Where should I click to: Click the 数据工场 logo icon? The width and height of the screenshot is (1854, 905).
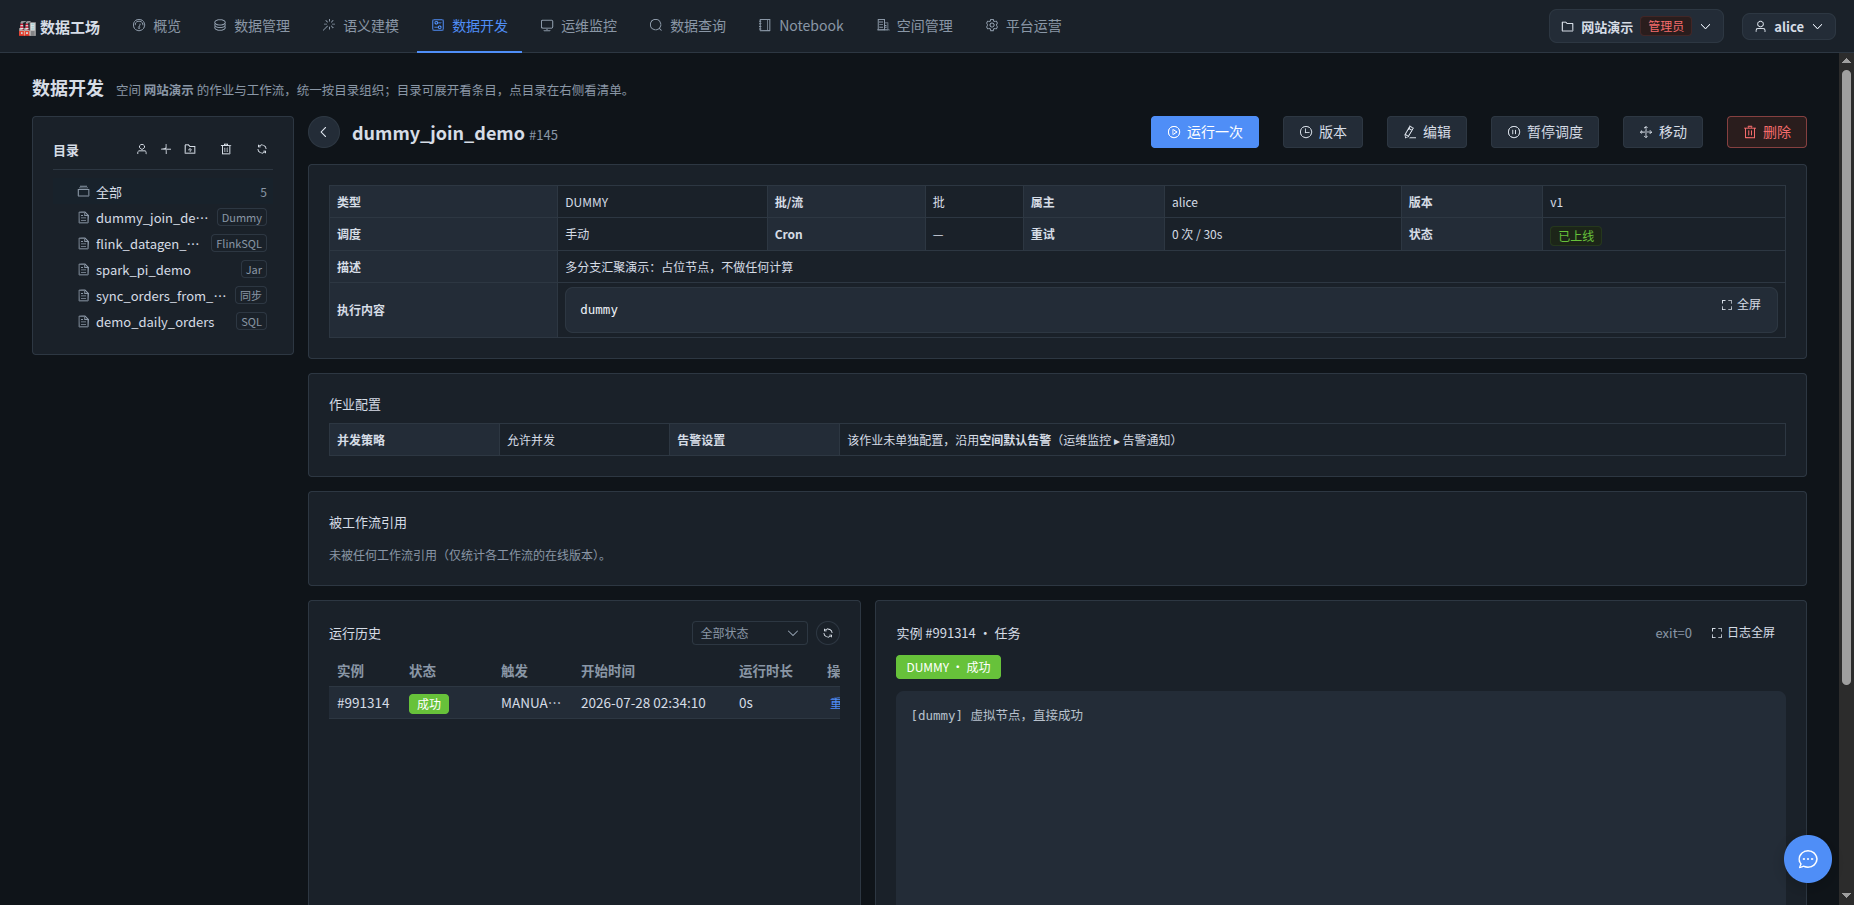coord(27,28)
